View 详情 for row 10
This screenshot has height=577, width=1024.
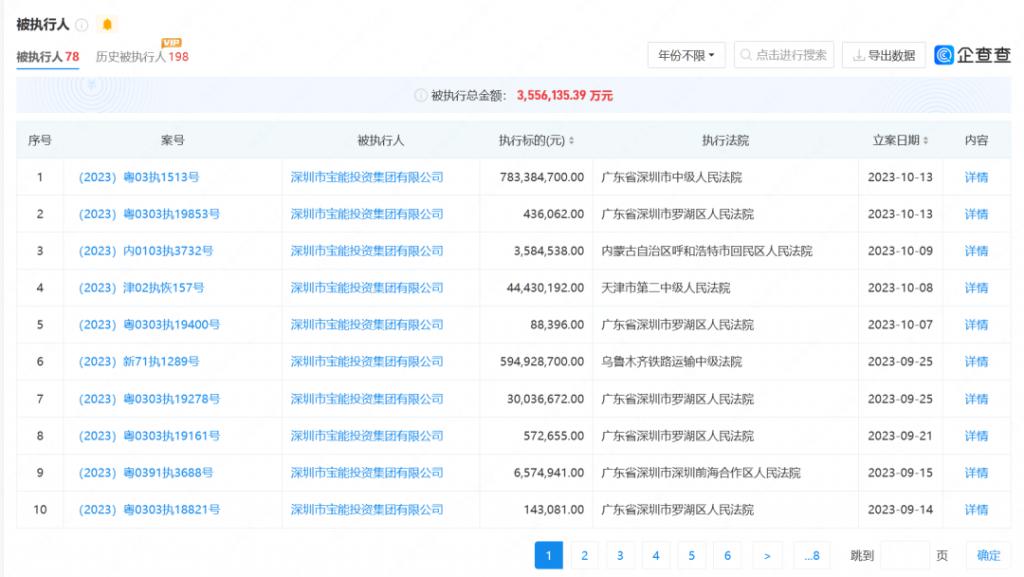pos(976,510)
